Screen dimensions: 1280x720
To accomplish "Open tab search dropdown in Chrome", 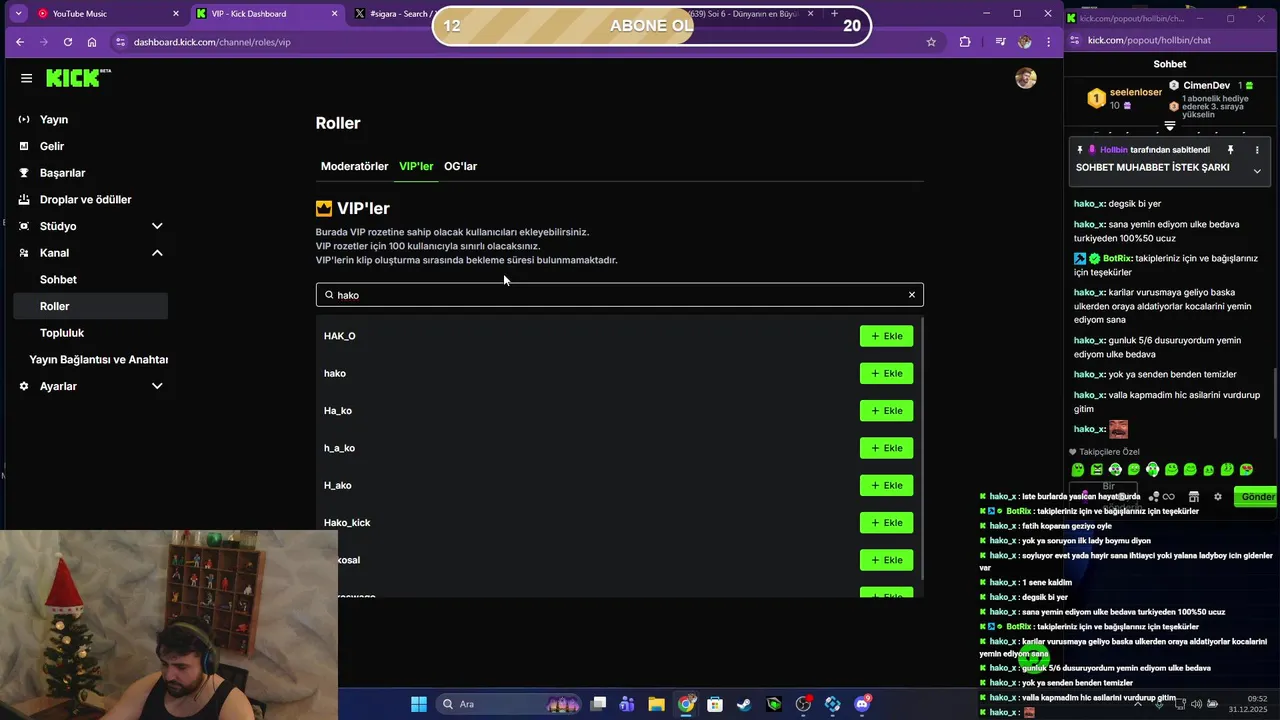I will tap(18, 14).
